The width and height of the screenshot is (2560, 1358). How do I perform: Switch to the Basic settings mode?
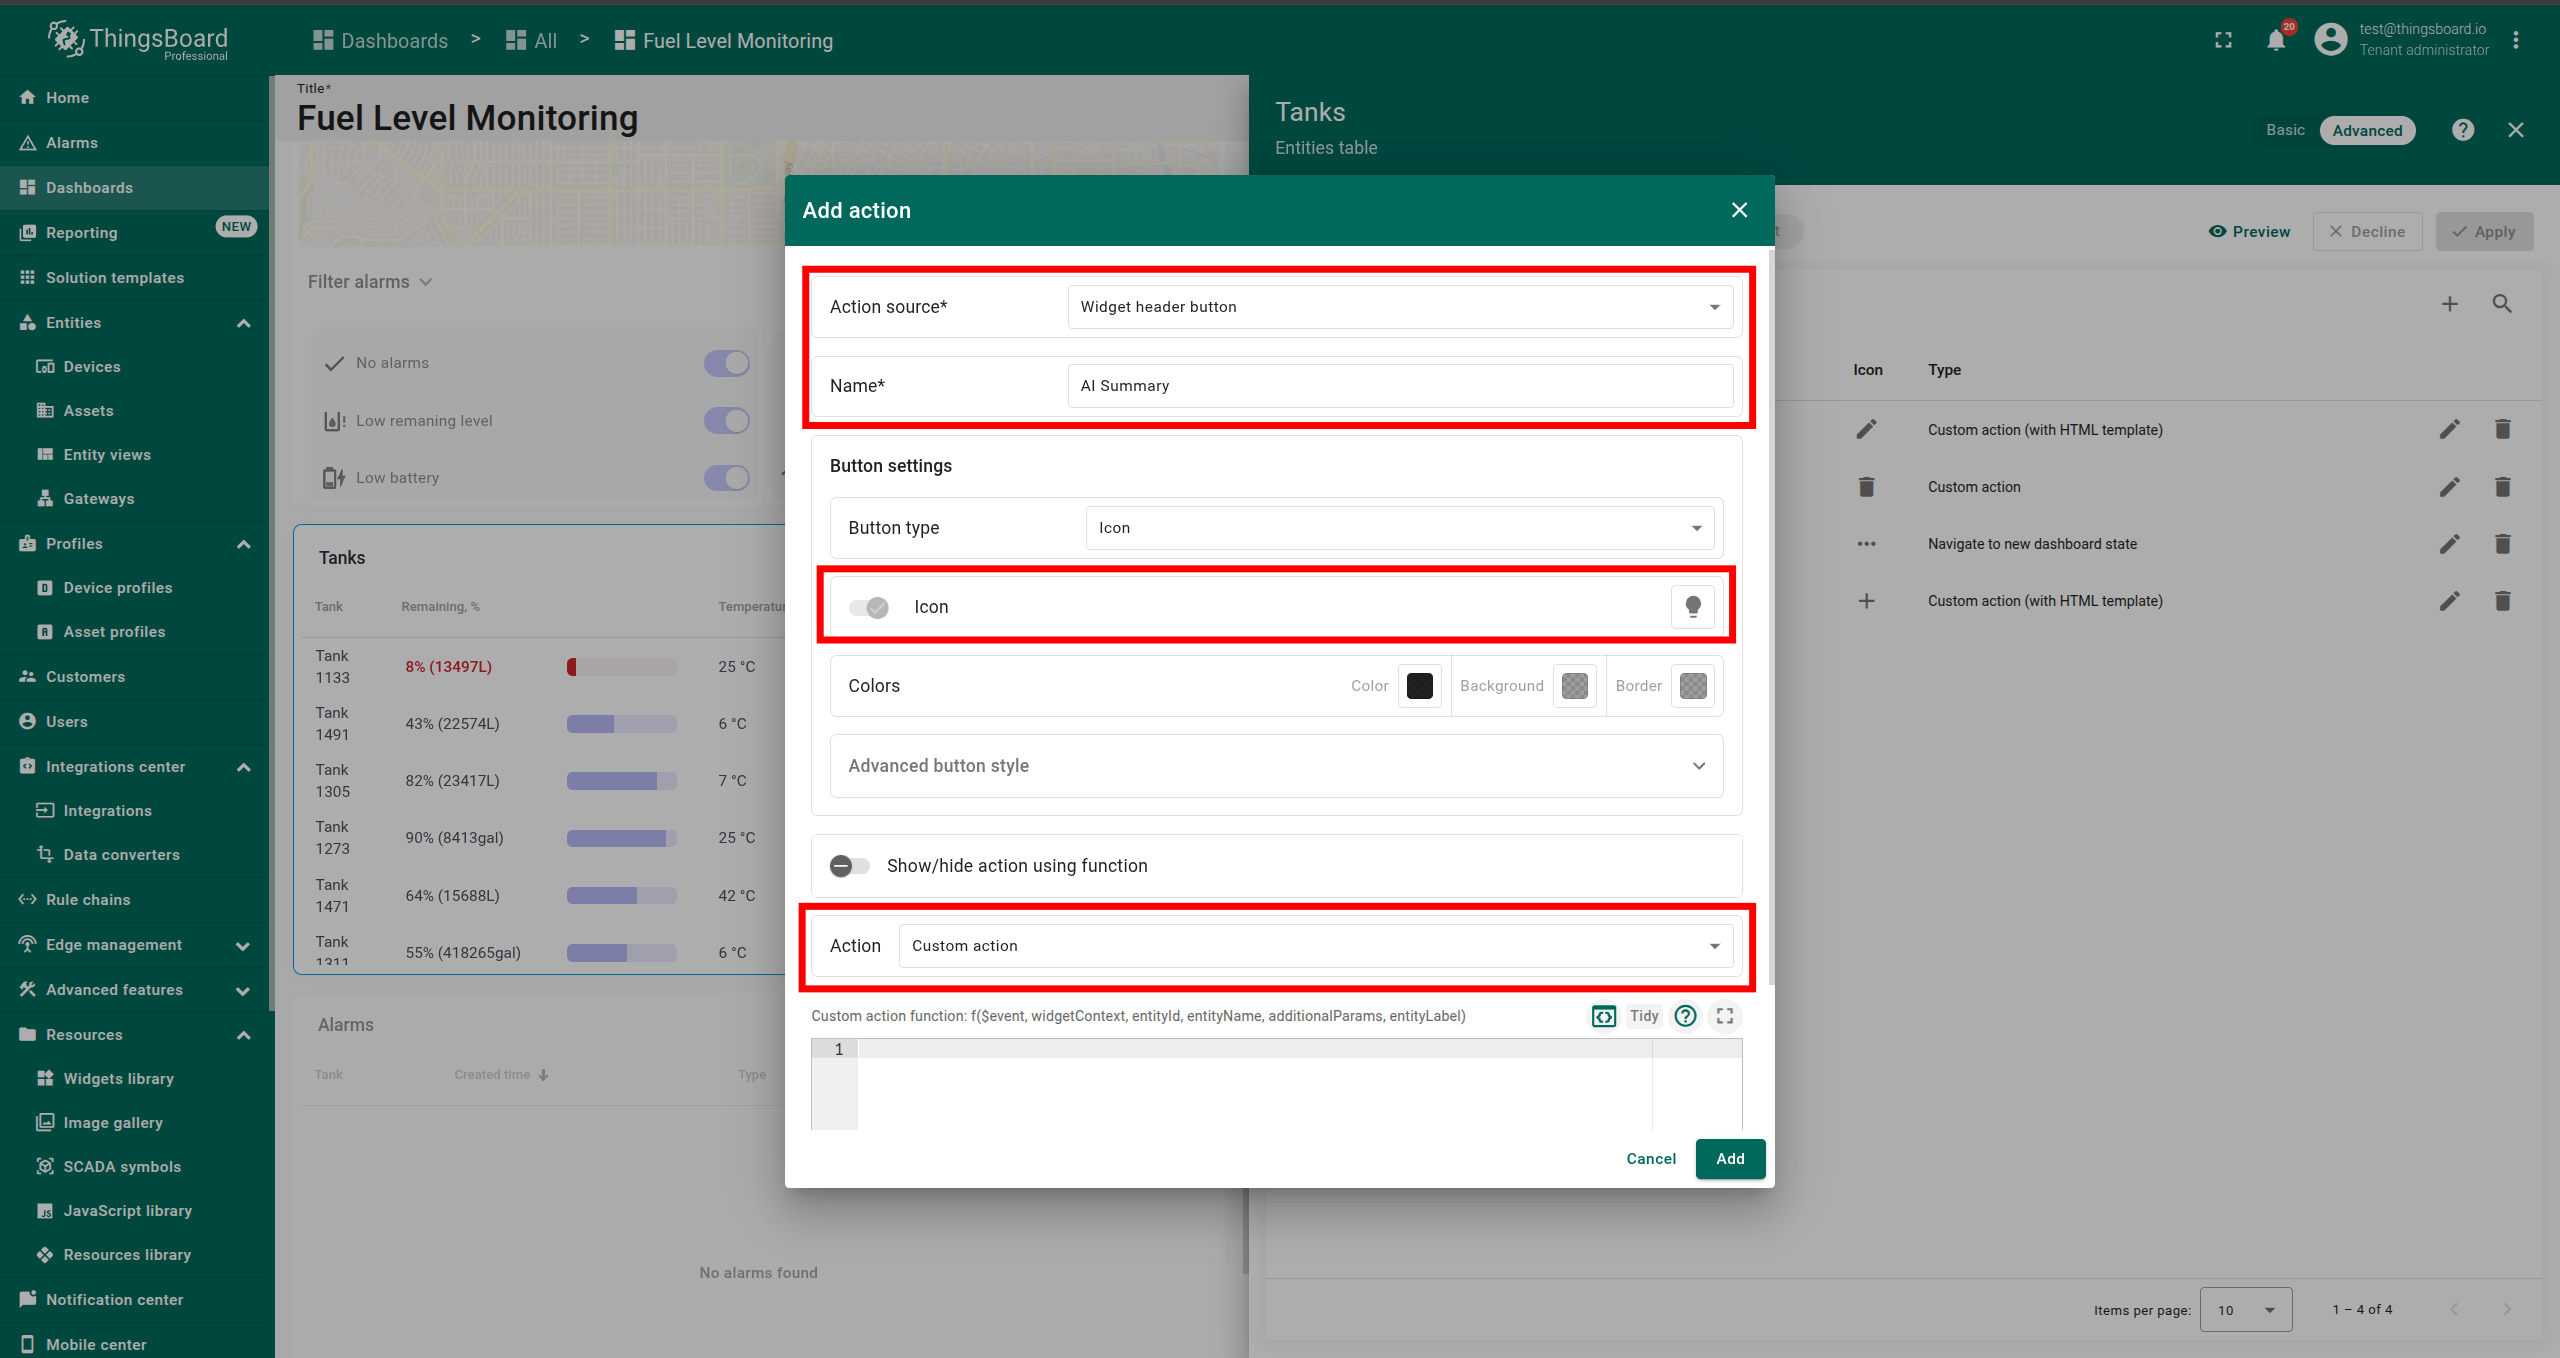pyautogui.click(x=2285, y=130)
